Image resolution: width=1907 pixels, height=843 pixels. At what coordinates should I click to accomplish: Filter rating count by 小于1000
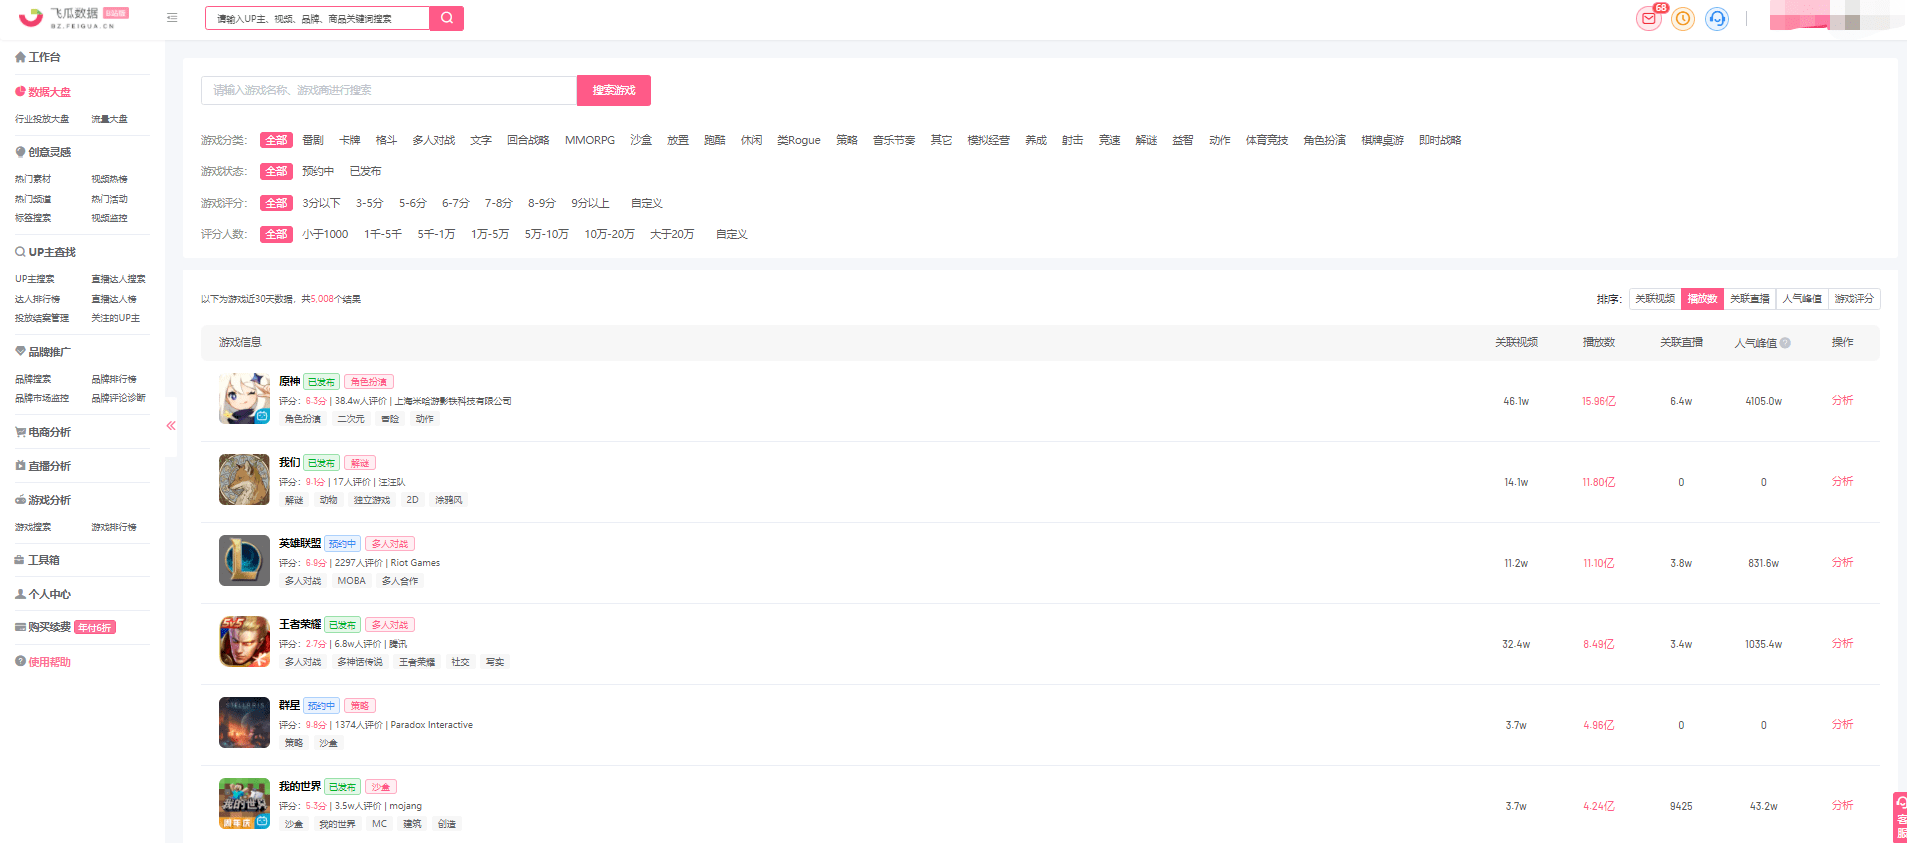coord(325,234)
